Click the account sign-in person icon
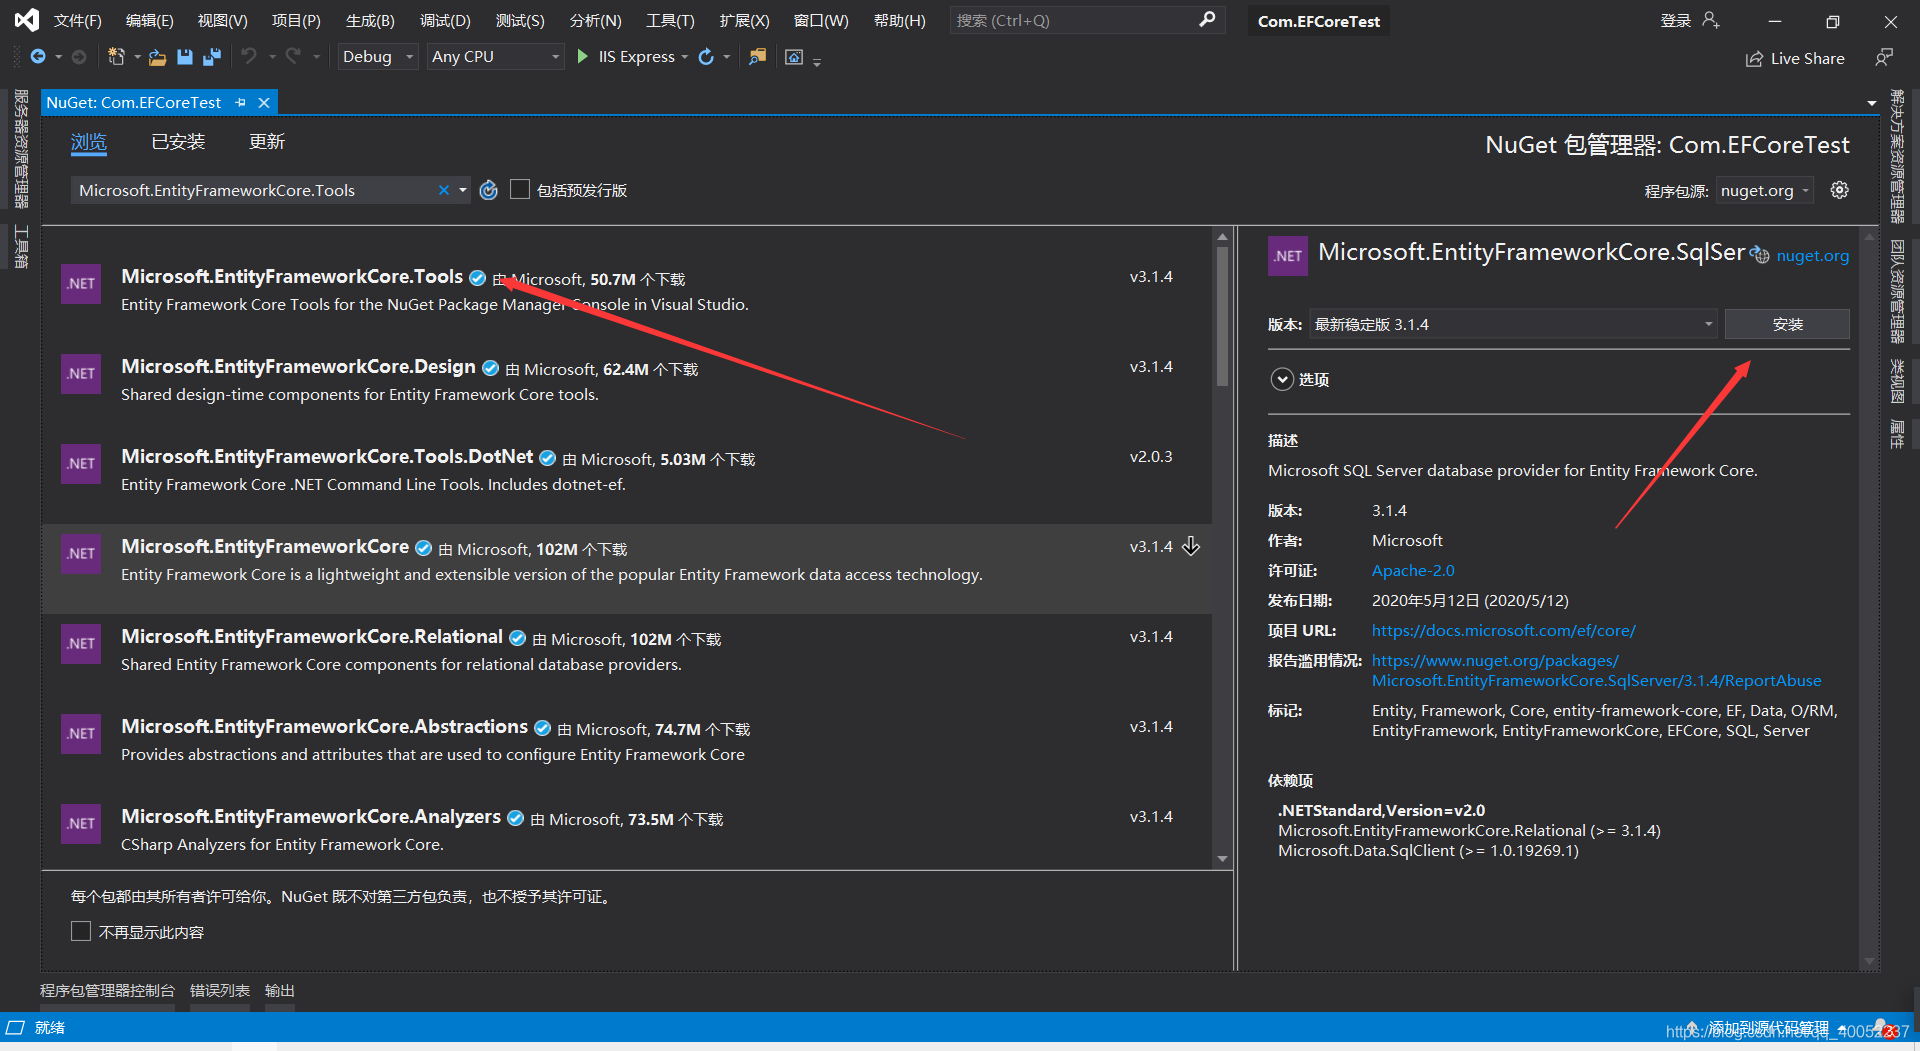The image size is (1920, 1051). pyautogui.click(x=1711, y=20)
